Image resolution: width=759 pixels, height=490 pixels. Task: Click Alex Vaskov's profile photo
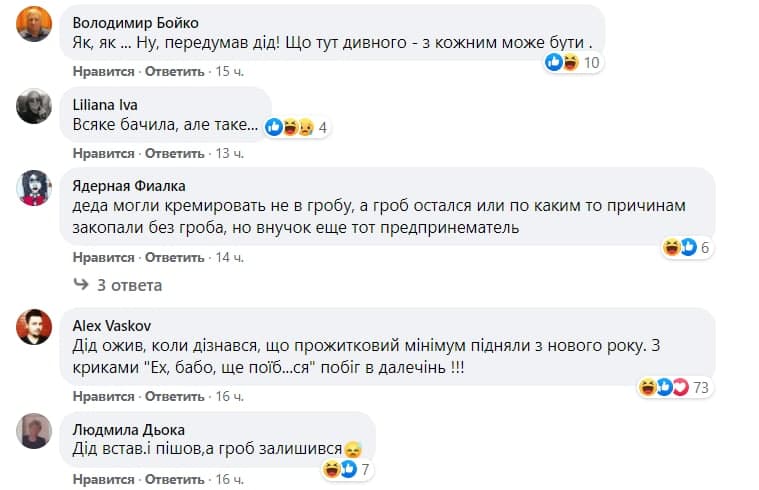click(x=35, y=327)
